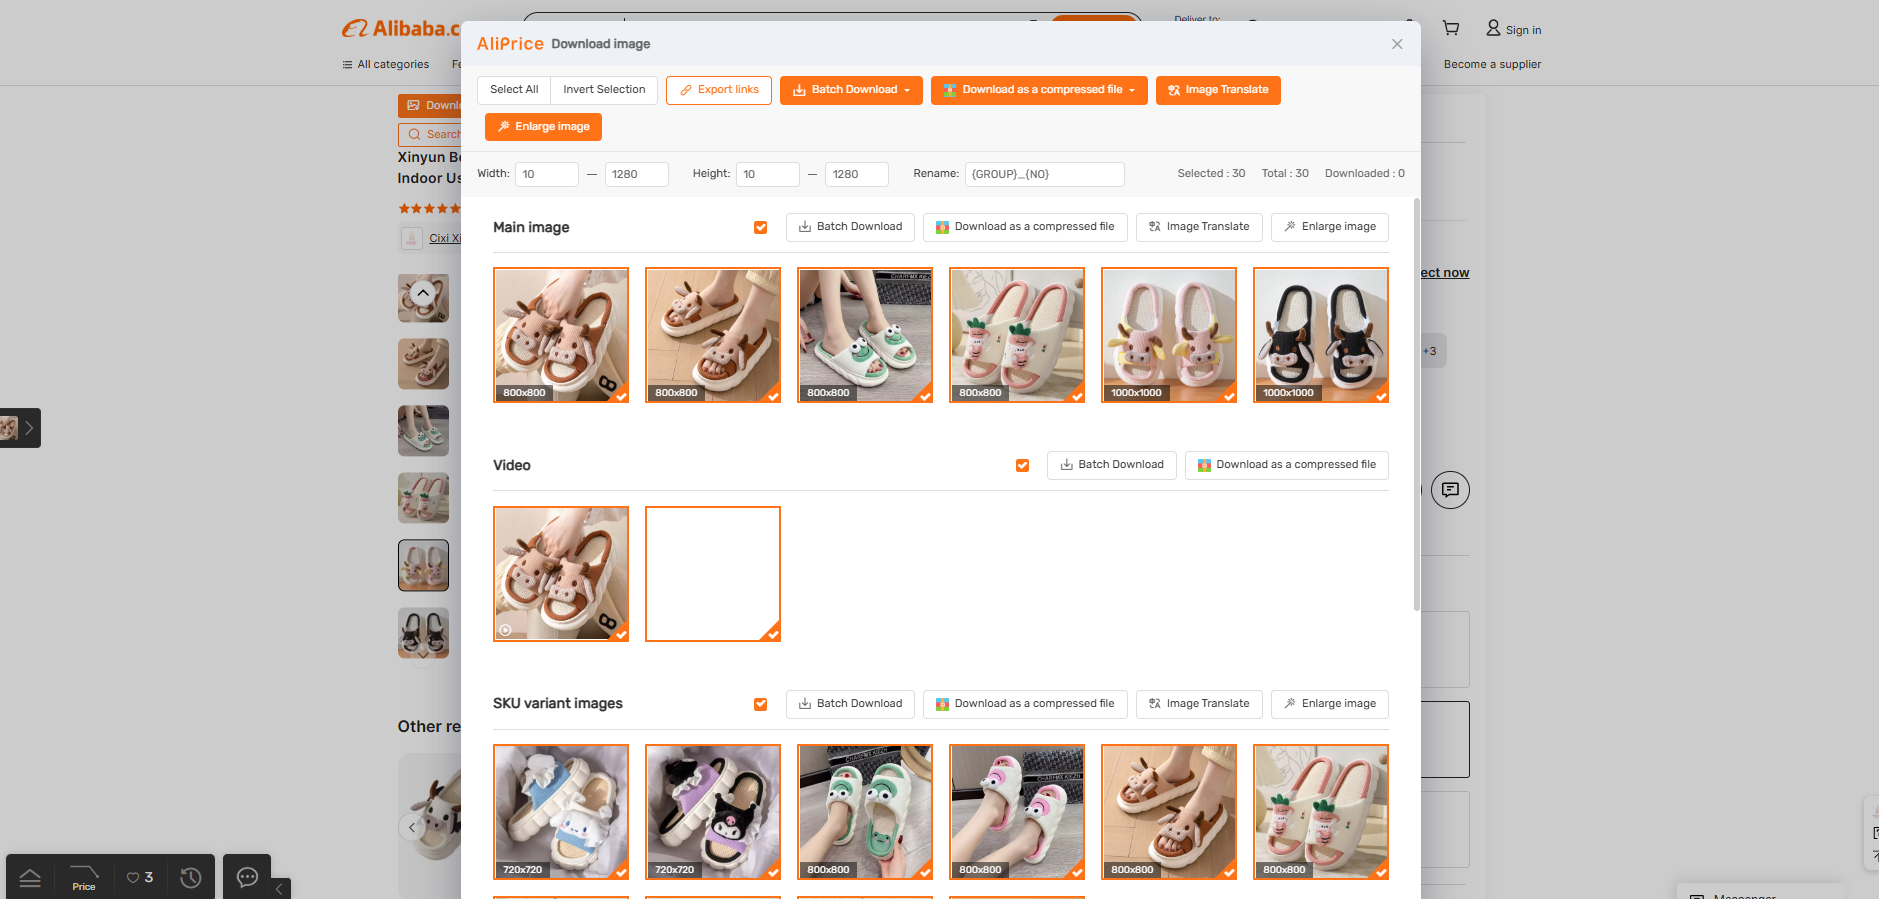
Task: Select the pink slippers thumbnail in product gallery
Action: 423,565
